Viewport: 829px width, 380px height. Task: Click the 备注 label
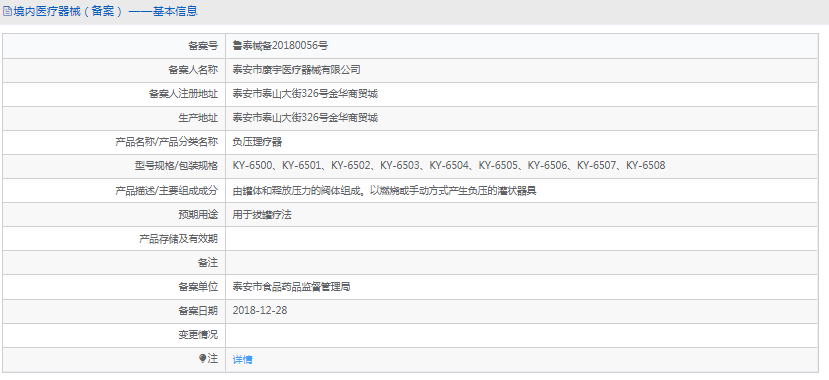pyautogui.click(x=208, y=263)
